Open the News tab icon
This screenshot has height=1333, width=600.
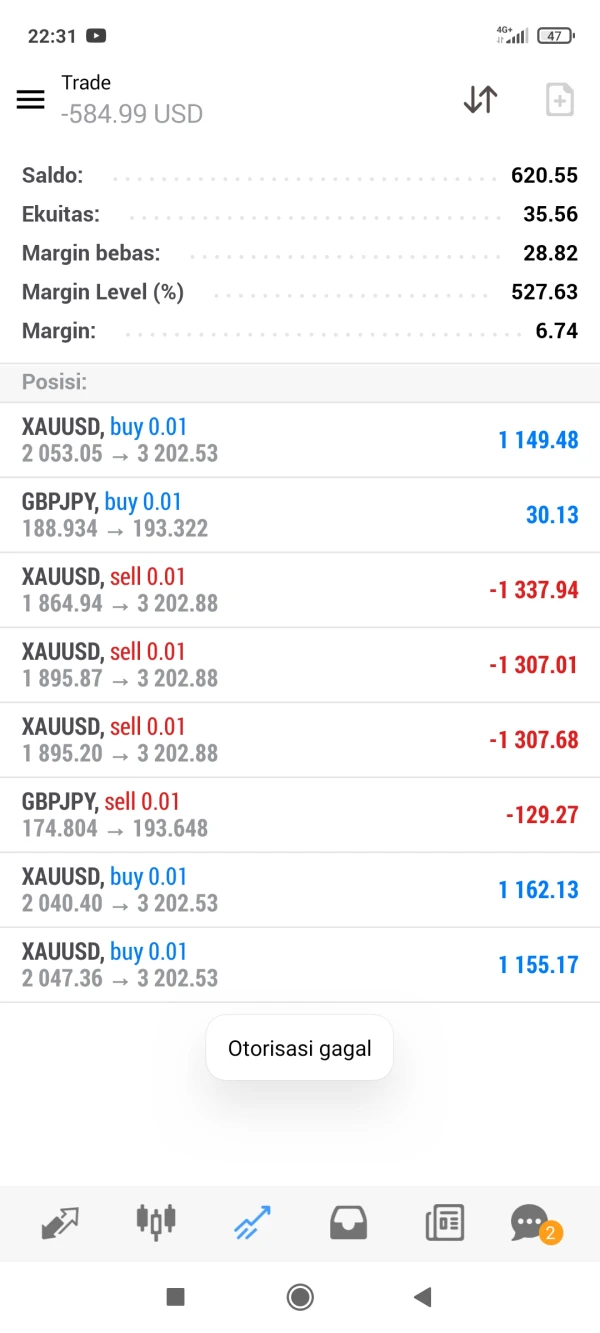click(x=444, y=1222)
